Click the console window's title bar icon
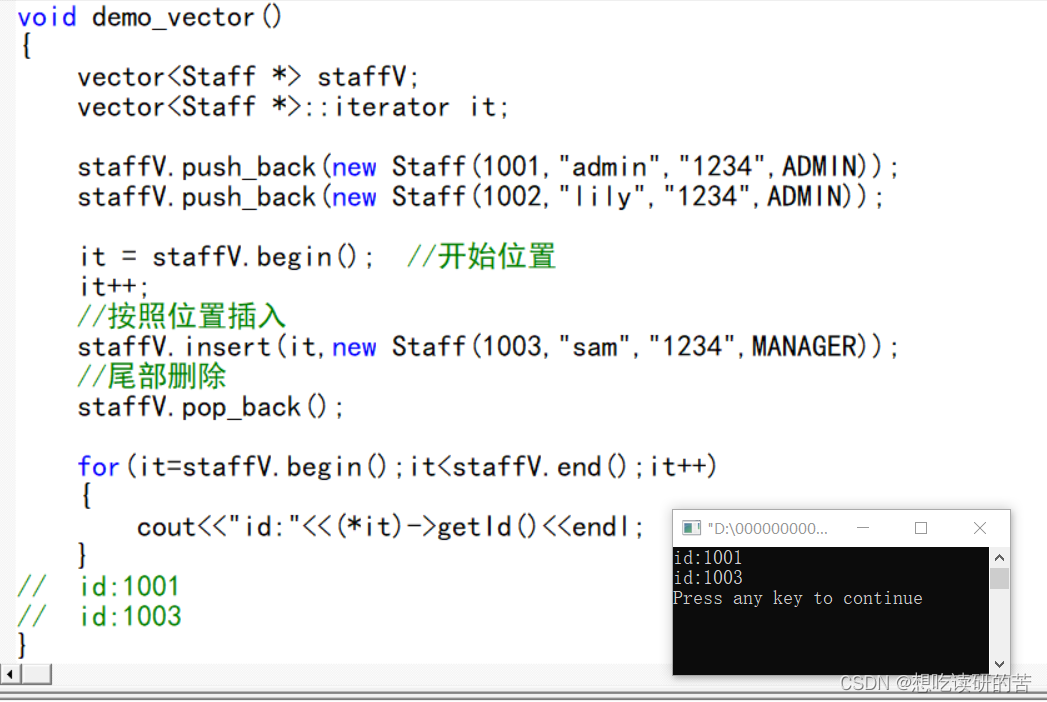1047x702 pixels. coord(691,527)
